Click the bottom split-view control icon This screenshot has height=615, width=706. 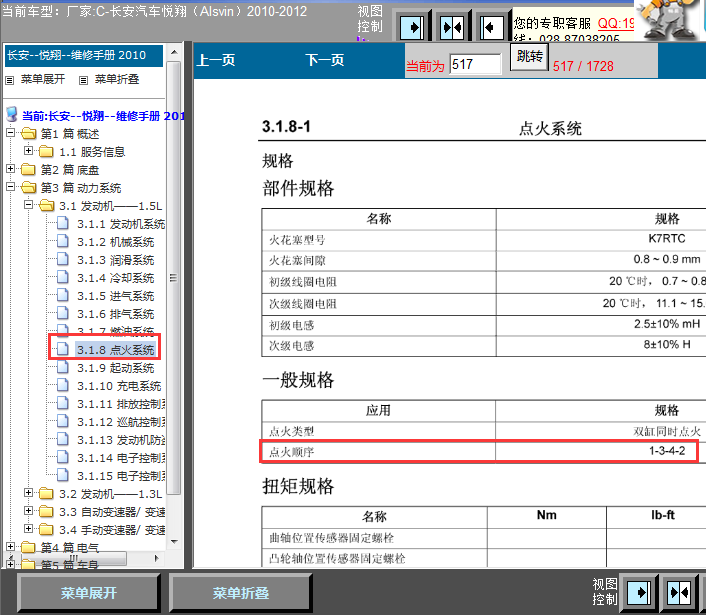679,592
